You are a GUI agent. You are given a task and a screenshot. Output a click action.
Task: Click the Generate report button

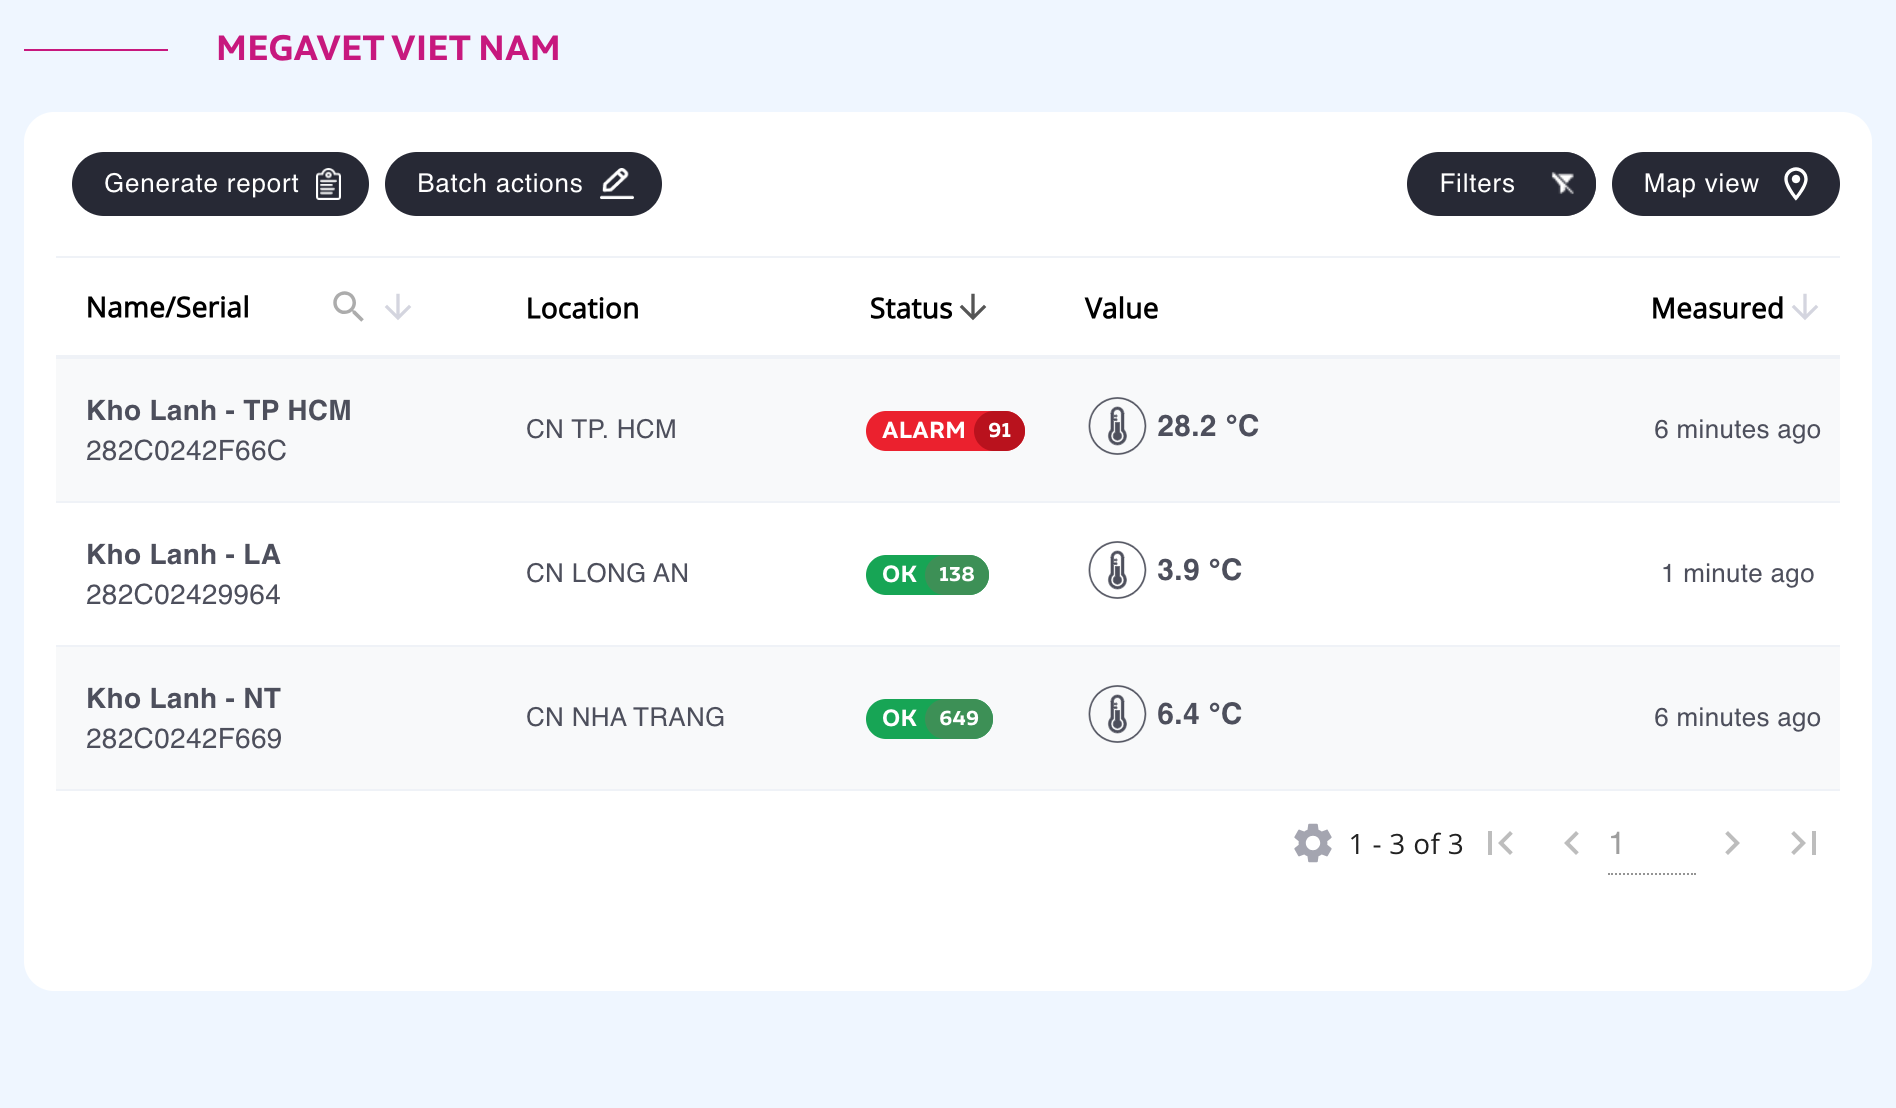point(220,184)
